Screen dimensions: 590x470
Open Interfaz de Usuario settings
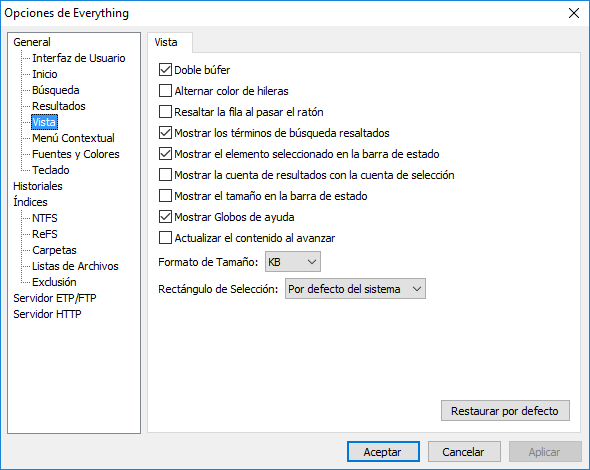(x=79, y=58)
